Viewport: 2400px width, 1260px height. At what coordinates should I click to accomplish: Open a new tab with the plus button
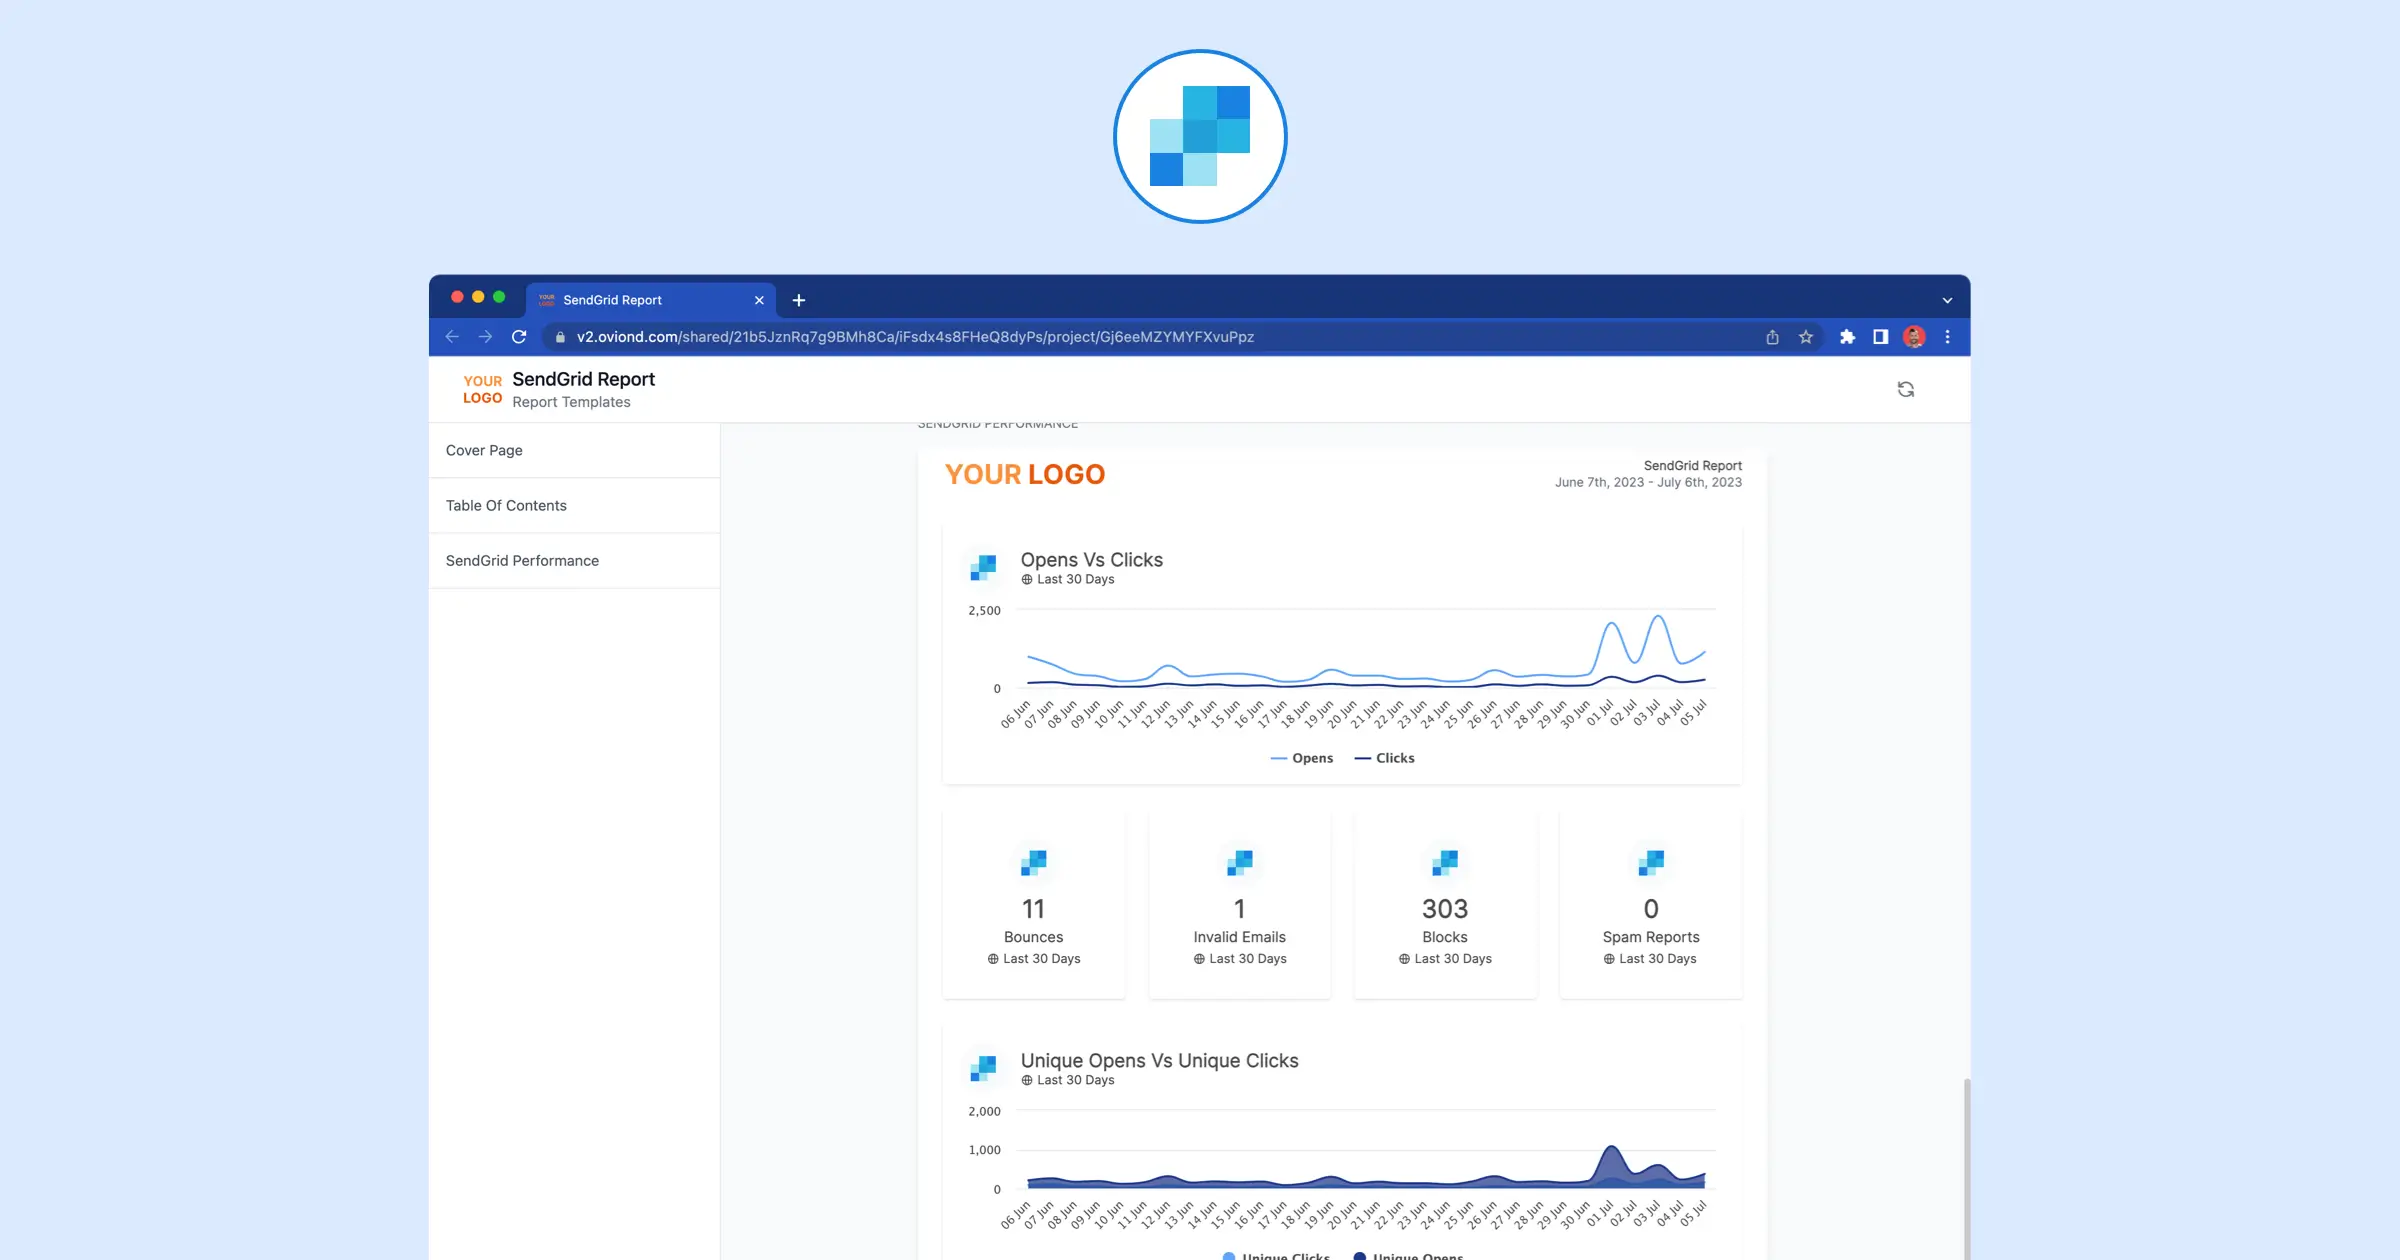tap(799, 300)
